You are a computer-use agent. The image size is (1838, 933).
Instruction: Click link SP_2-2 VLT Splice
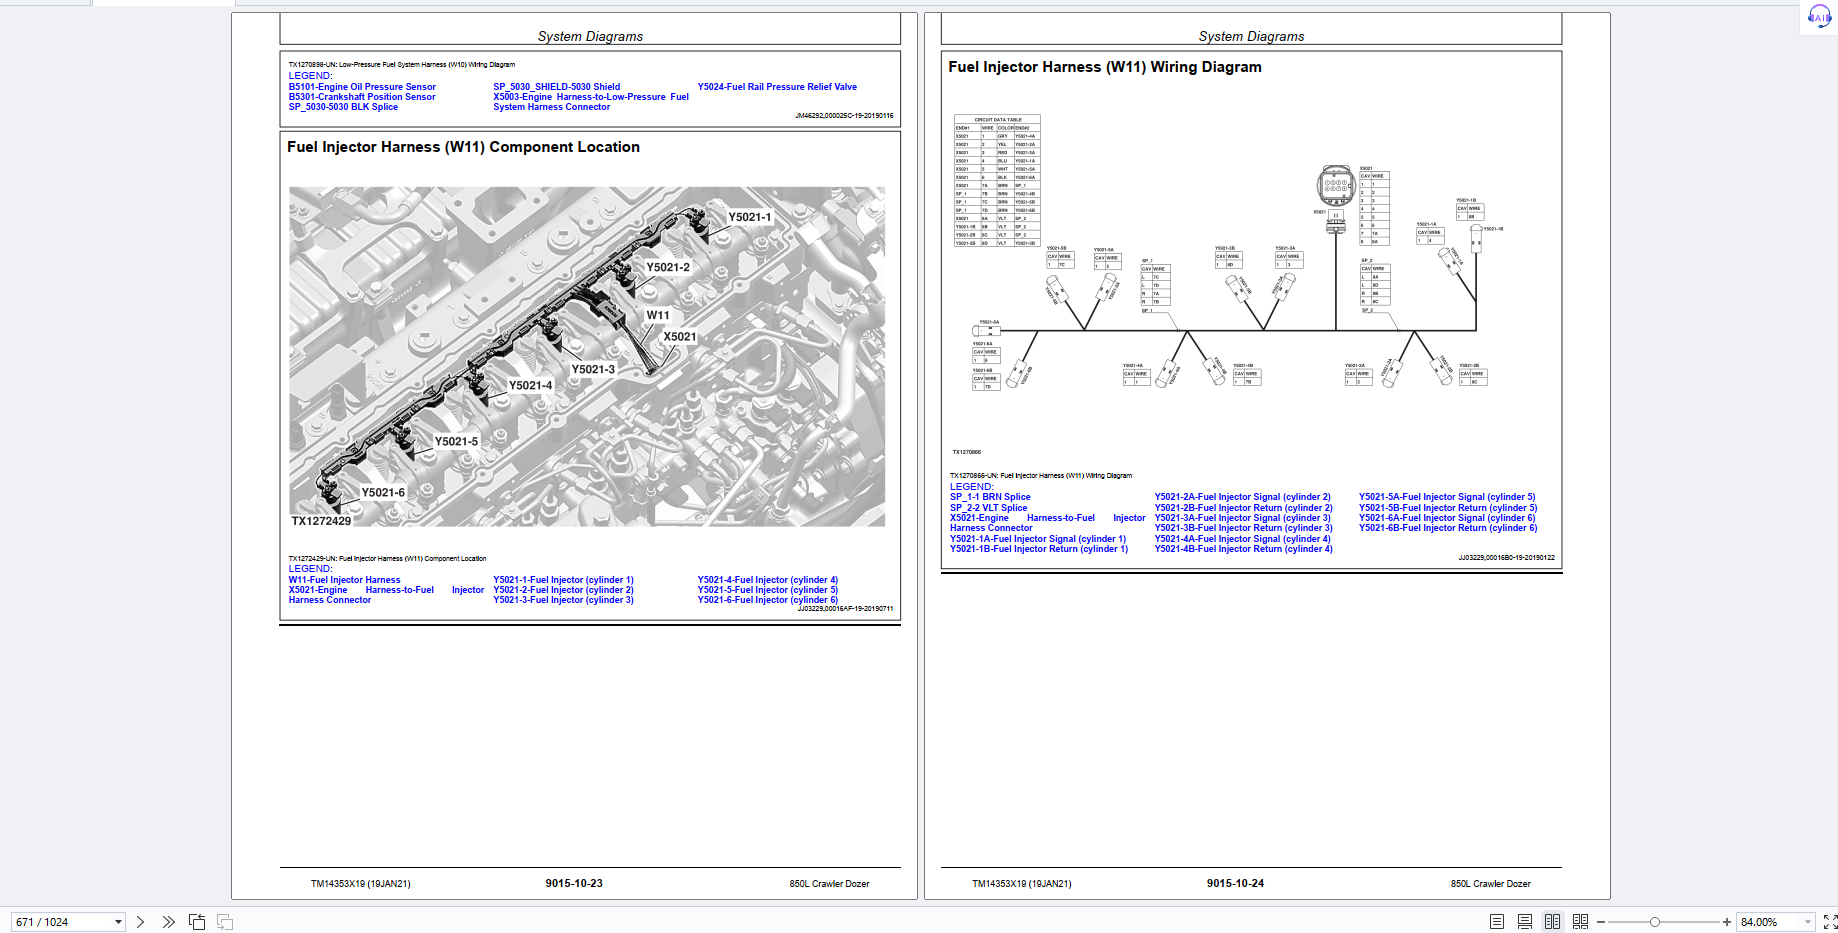tap(988, 508)
